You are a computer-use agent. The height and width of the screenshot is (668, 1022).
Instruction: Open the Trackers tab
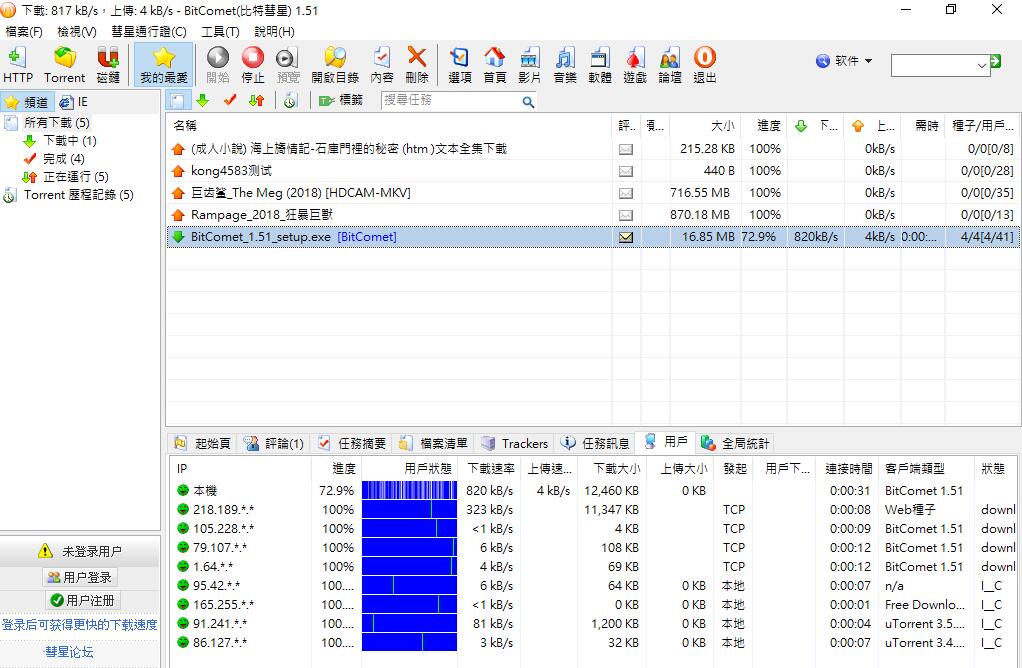515,444
